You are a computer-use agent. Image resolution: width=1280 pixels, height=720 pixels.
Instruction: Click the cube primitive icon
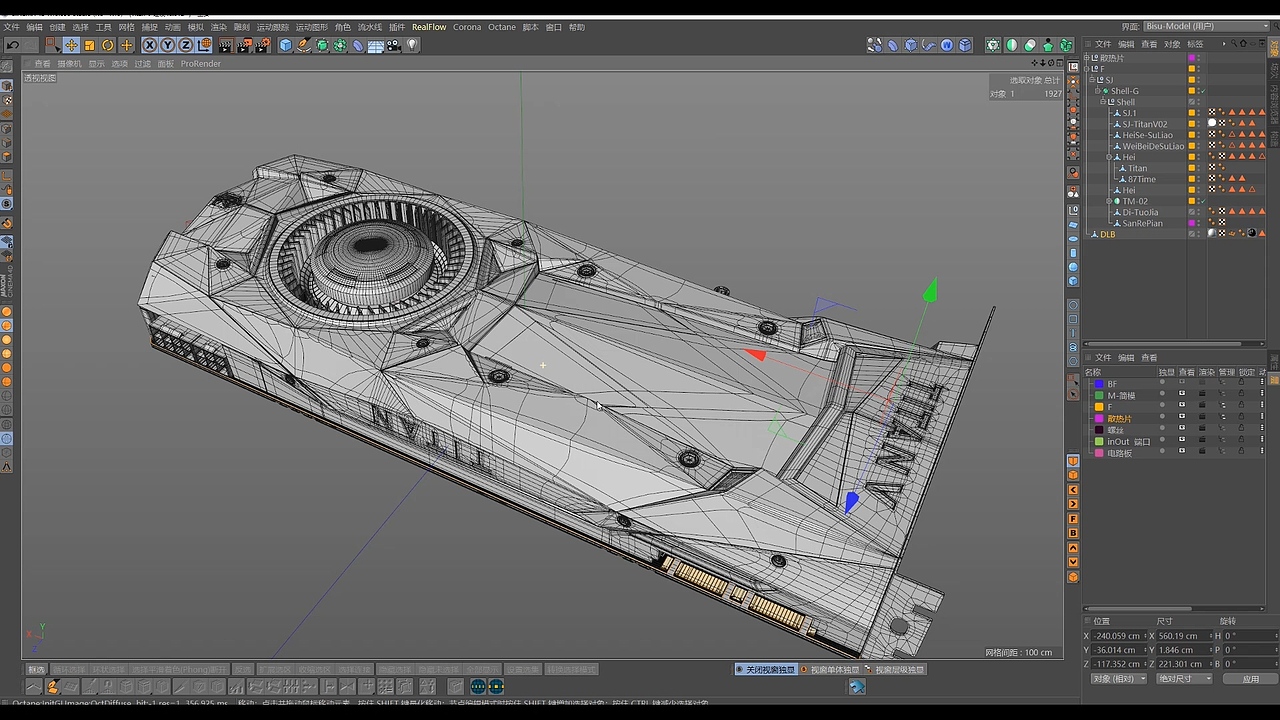286,45
